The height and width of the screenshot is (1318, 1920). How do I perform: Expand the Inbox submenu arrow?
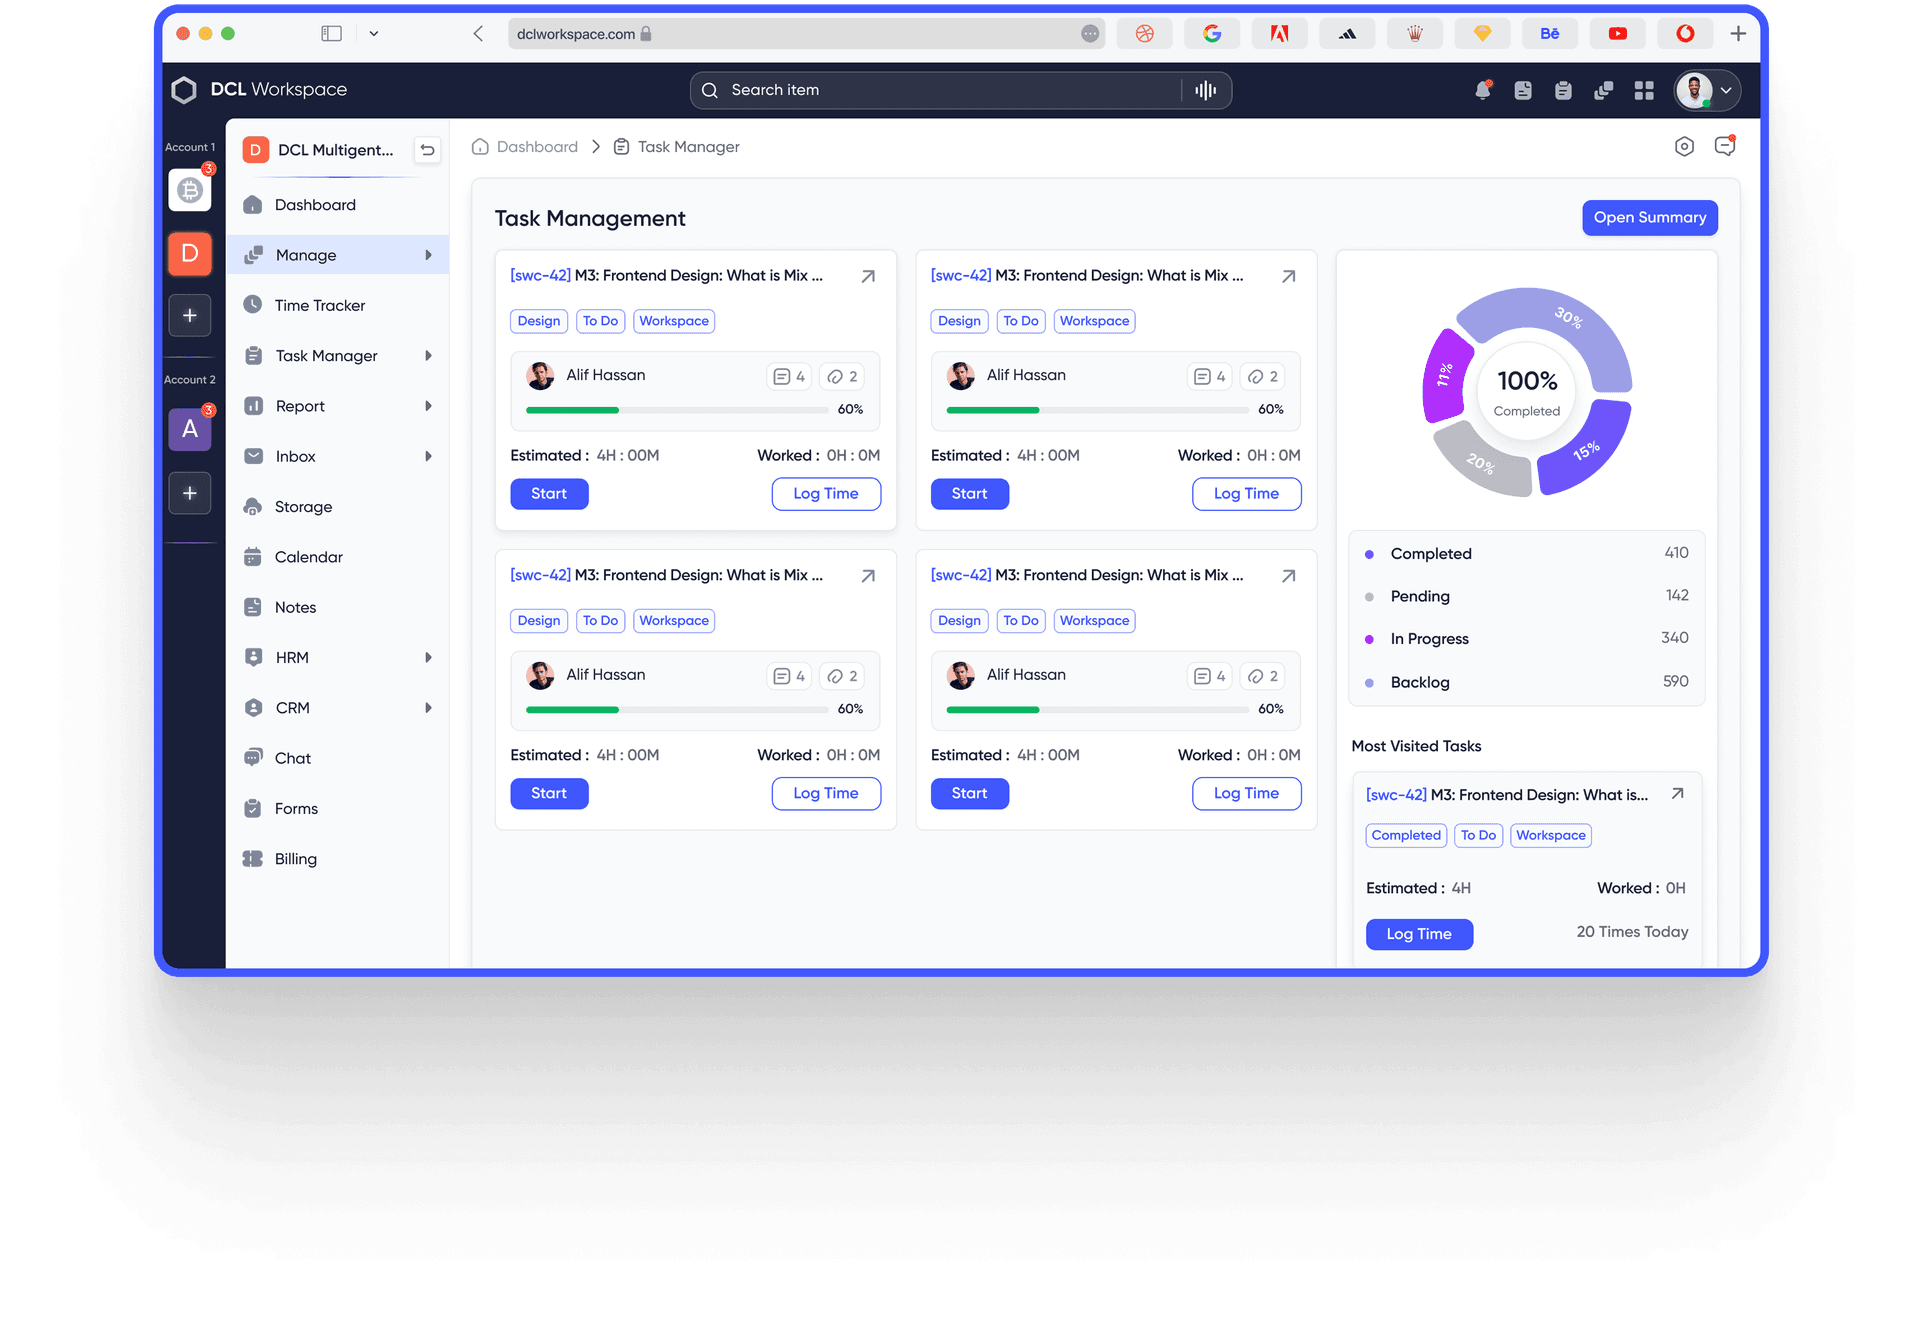(428, 456)
